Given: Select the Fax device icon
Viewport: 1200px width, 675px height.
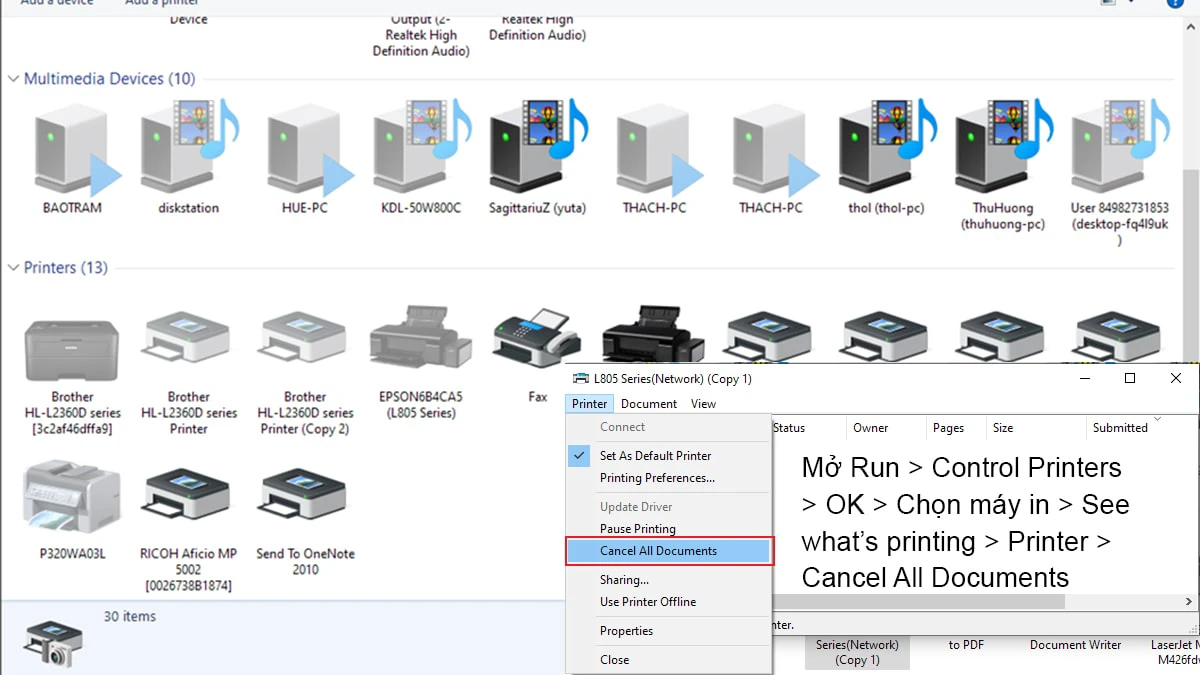Looking at the screenshot, I should tap(538, 340).
